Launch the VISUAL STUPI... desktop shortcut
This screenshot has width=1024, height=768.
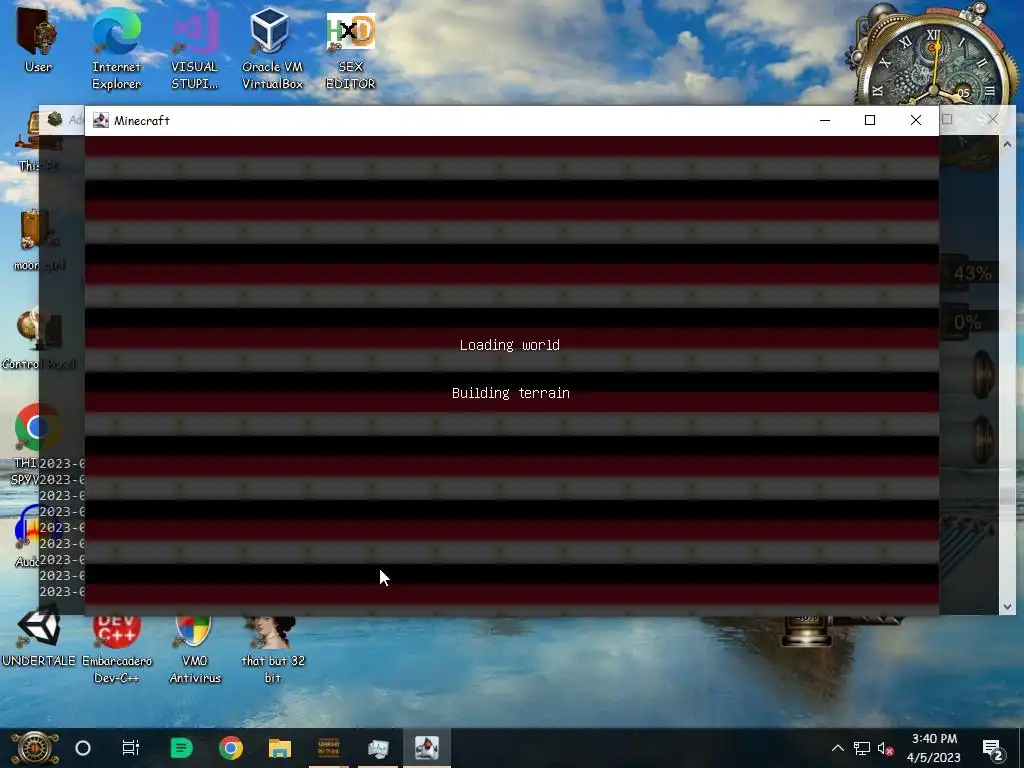(x=195, y=49)
